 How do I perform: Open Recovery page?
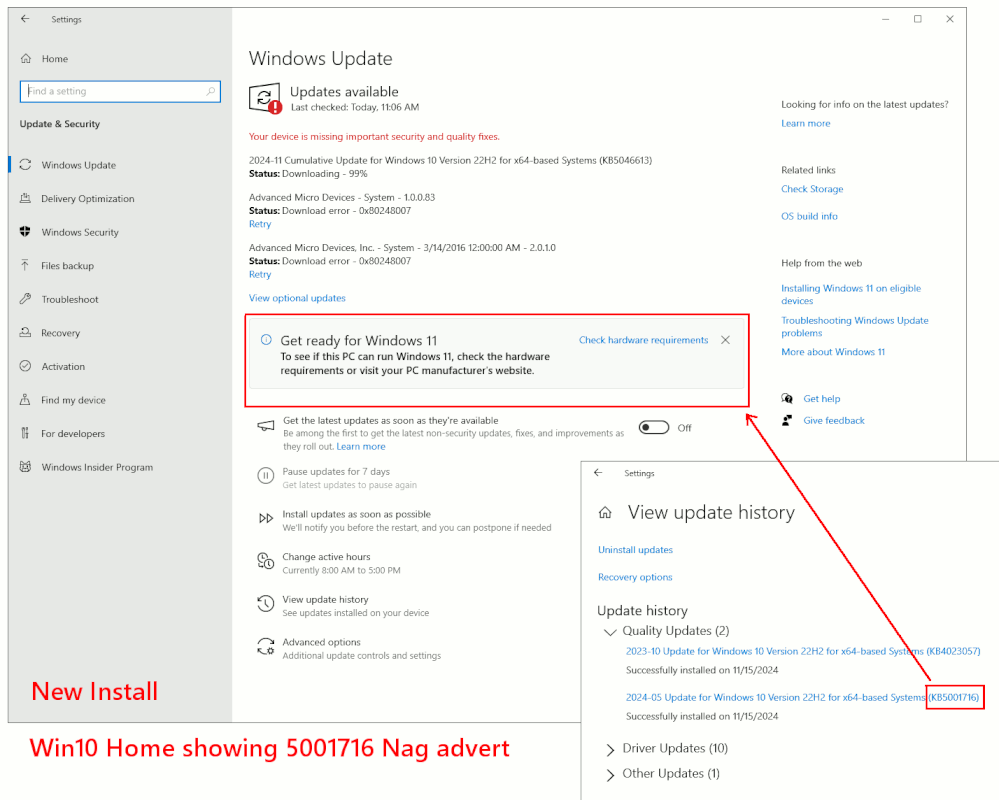61,333
